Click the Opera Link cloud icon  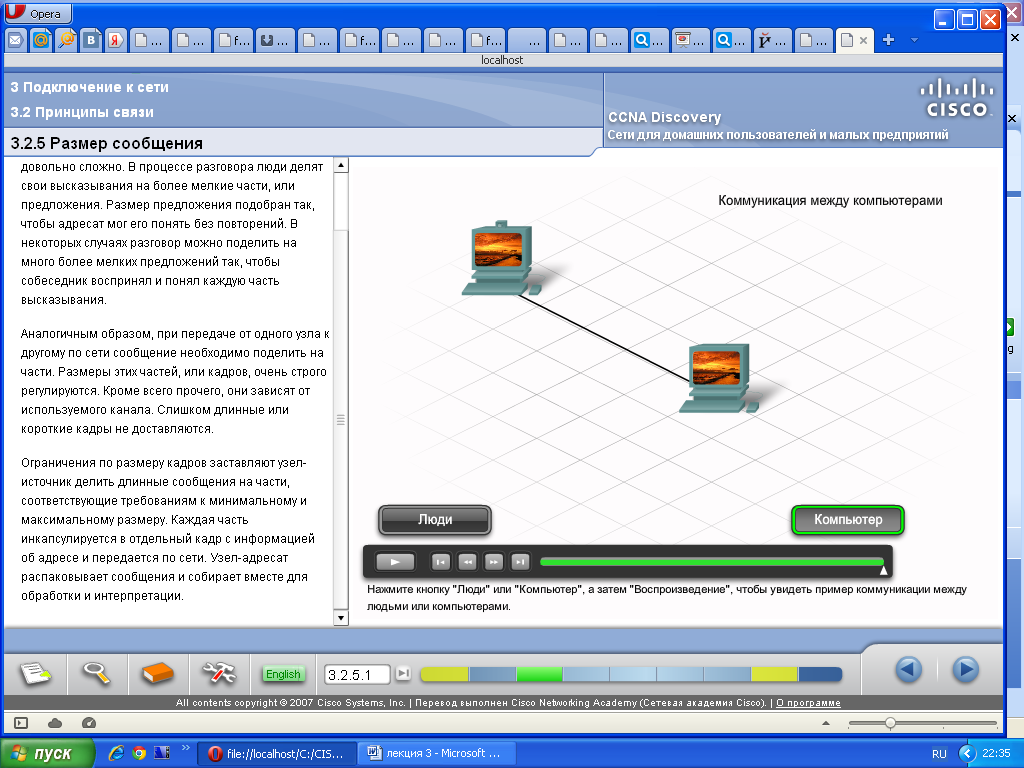56,723
